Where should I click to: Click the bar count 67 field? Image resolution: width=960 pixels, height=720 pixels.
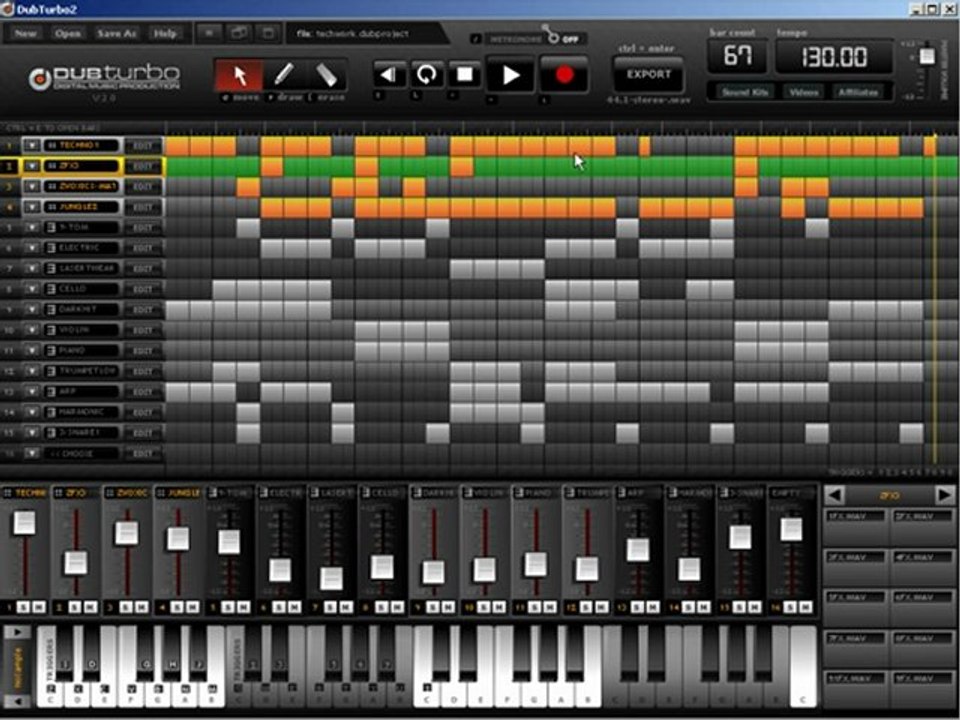click(737, 57)
